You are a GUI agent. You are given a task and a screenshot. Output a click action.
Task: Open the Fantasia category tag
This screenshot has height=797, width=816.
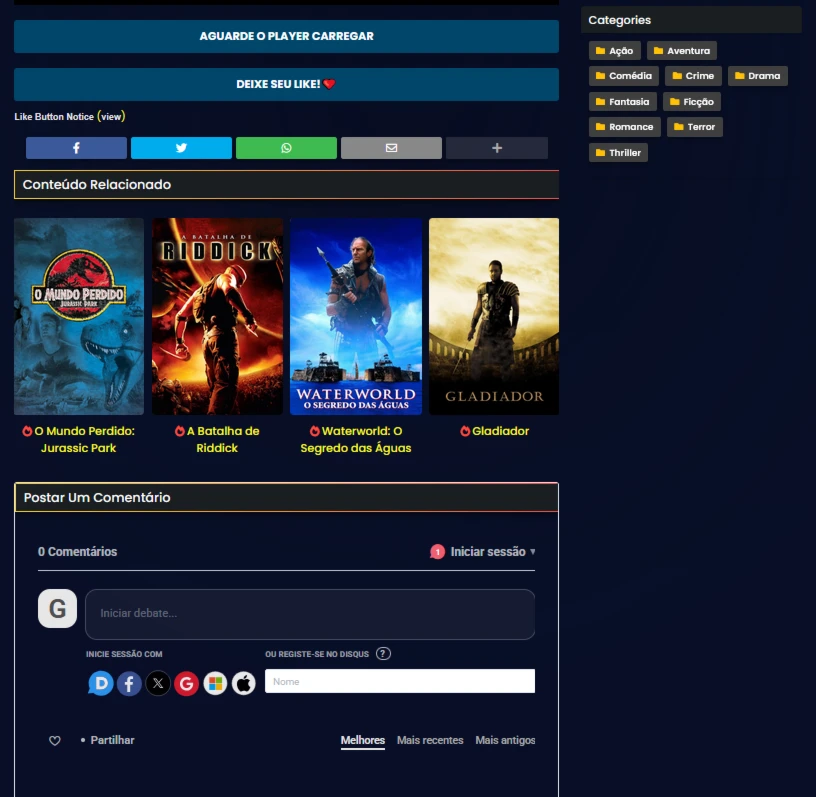coord(622,102)
